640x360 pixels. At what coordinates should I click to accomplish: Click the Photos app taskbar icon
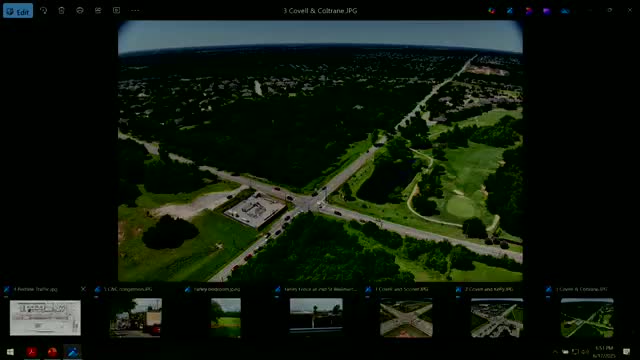73,352
